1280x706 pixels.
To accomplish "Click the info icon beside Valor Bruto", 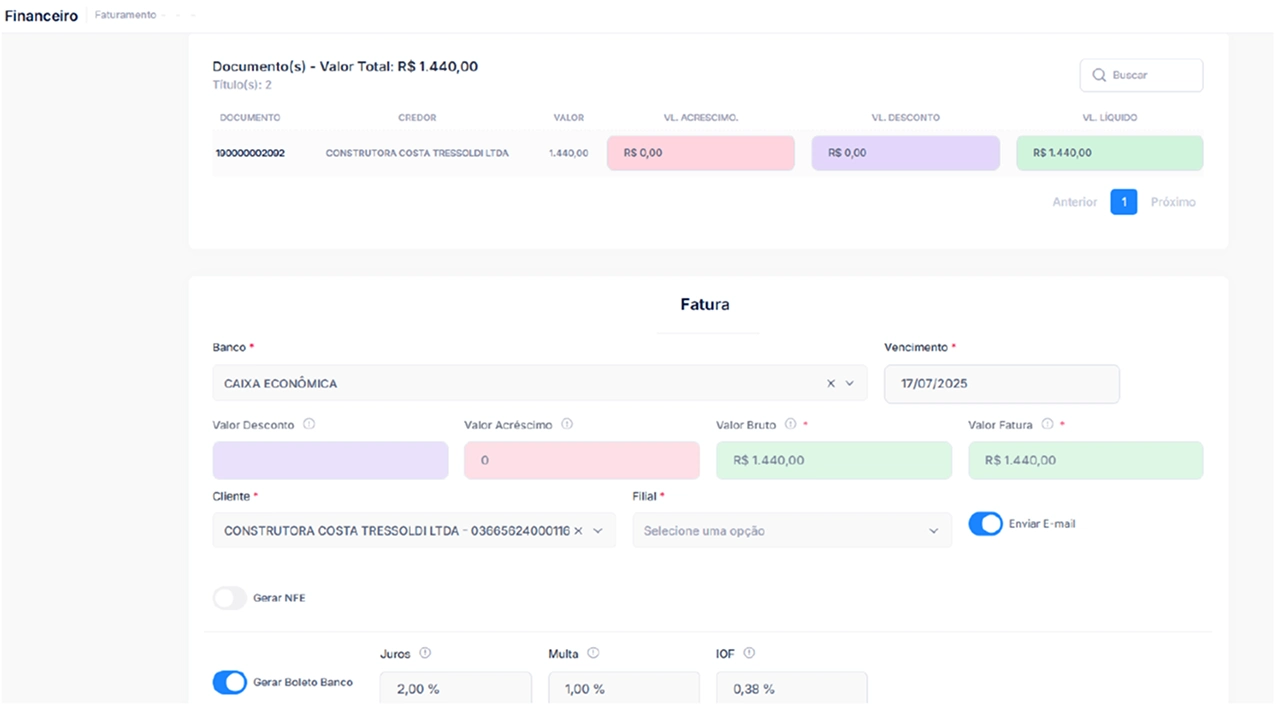I will [791, 424].
